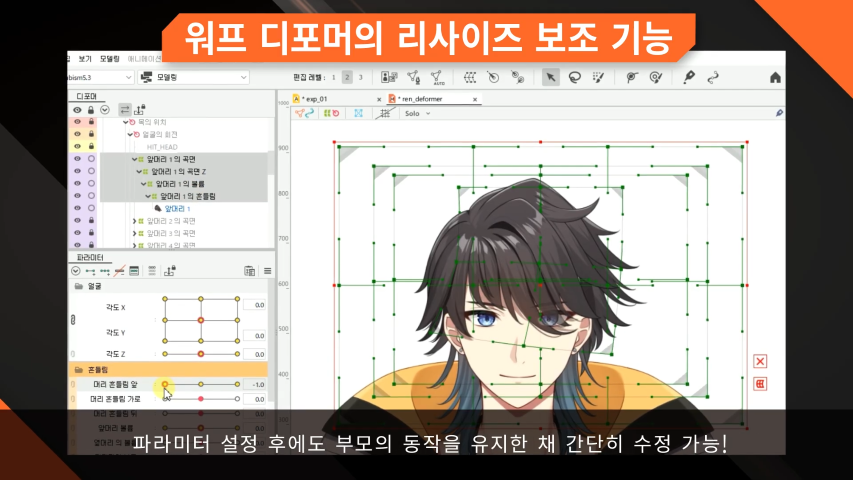
Task: Open the Deformer panel circled-arrow dropdown
Action: (105, 110)
